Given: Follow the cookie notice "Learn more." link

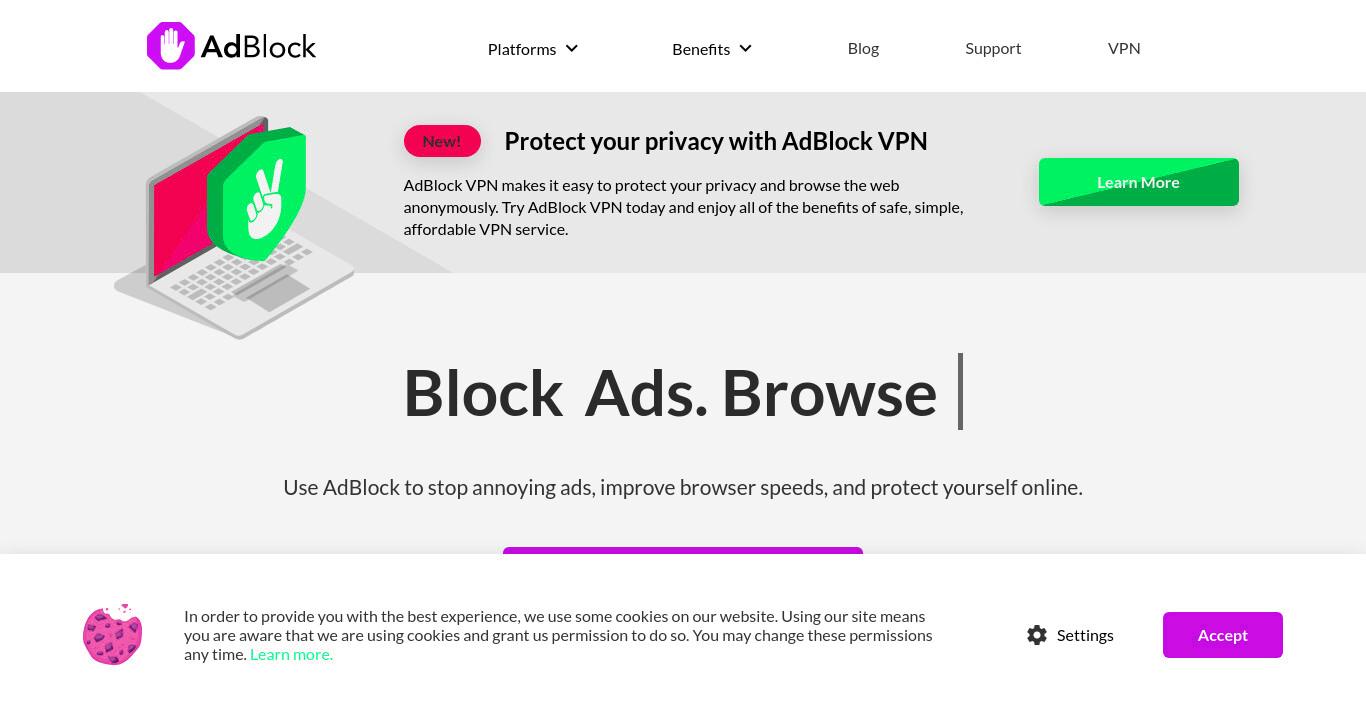Looking at the screenshot, I should coord(291,654).
